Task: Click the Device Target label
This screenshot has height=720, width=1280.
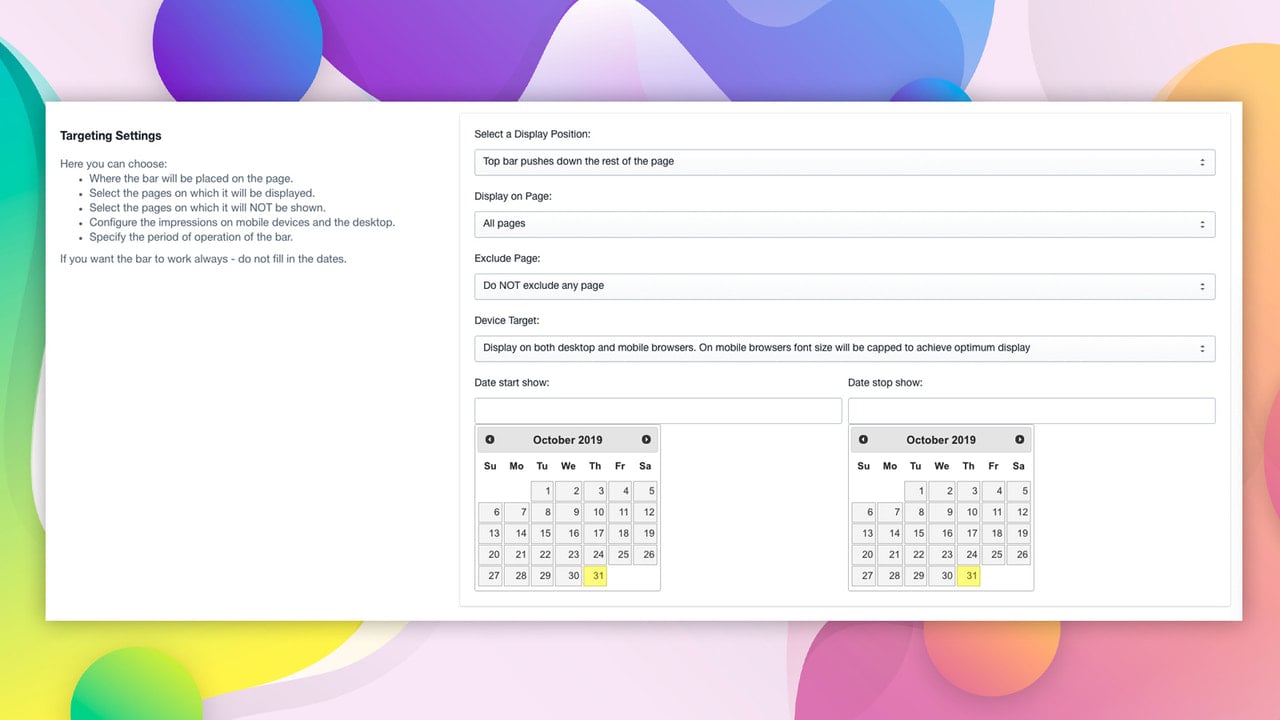Action: pos(507,321)
